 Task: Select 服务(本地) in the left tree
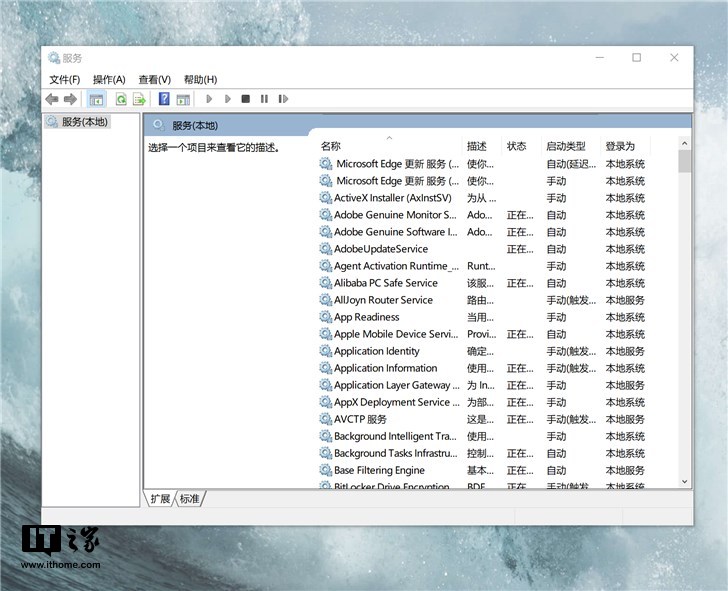[78, 122]
